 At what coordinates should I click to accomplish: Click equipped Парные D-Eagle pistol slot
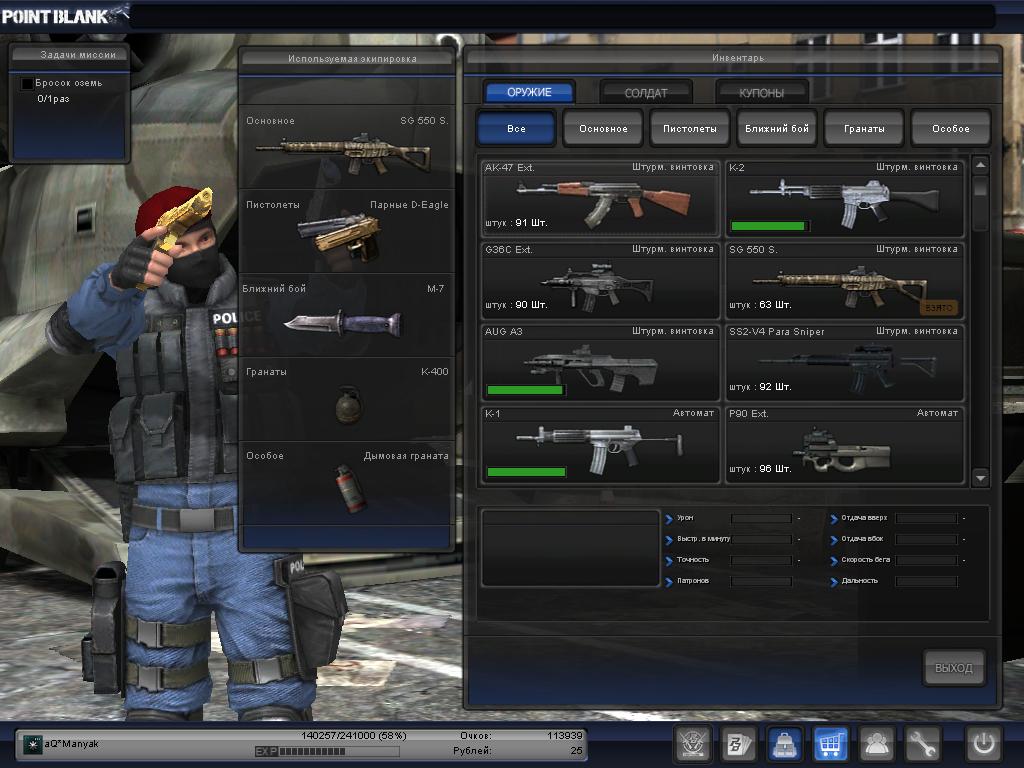(347, 232)
